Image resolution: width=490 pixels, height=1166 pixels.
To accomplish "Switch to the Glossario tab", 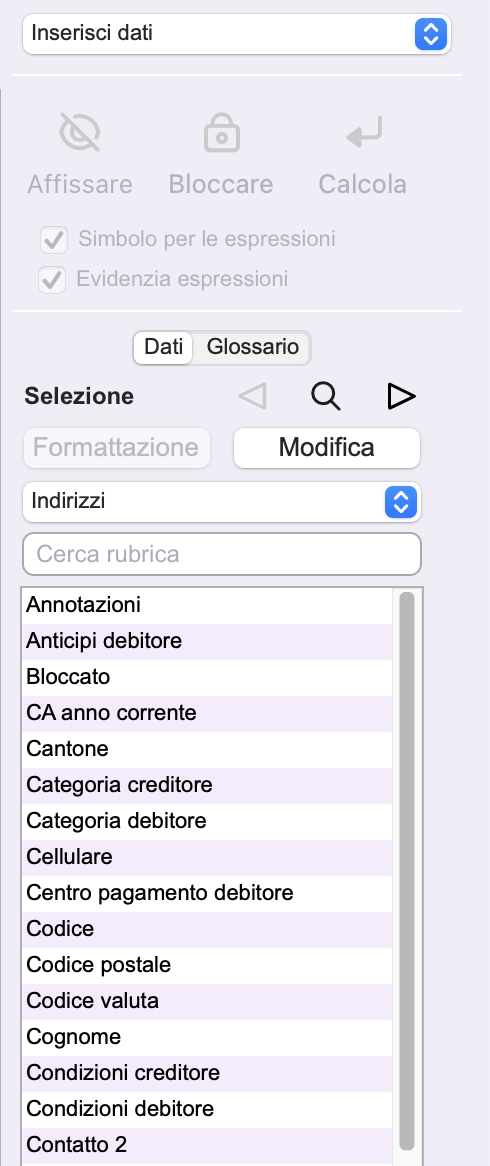I will (x=253, y=347).
